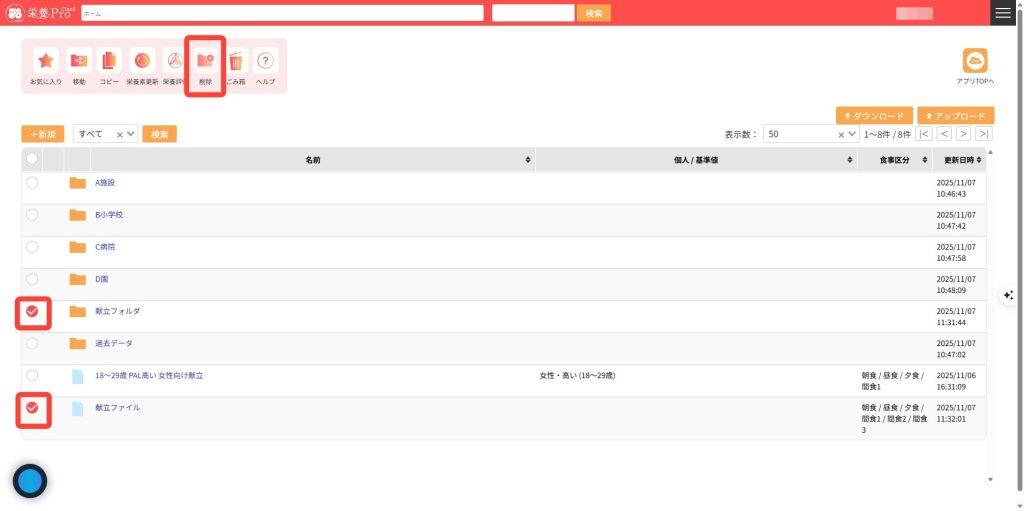This screenshot has height=511, width=1024.
Task: Open the hamburger menu in header
Action: pos(1003,13)
